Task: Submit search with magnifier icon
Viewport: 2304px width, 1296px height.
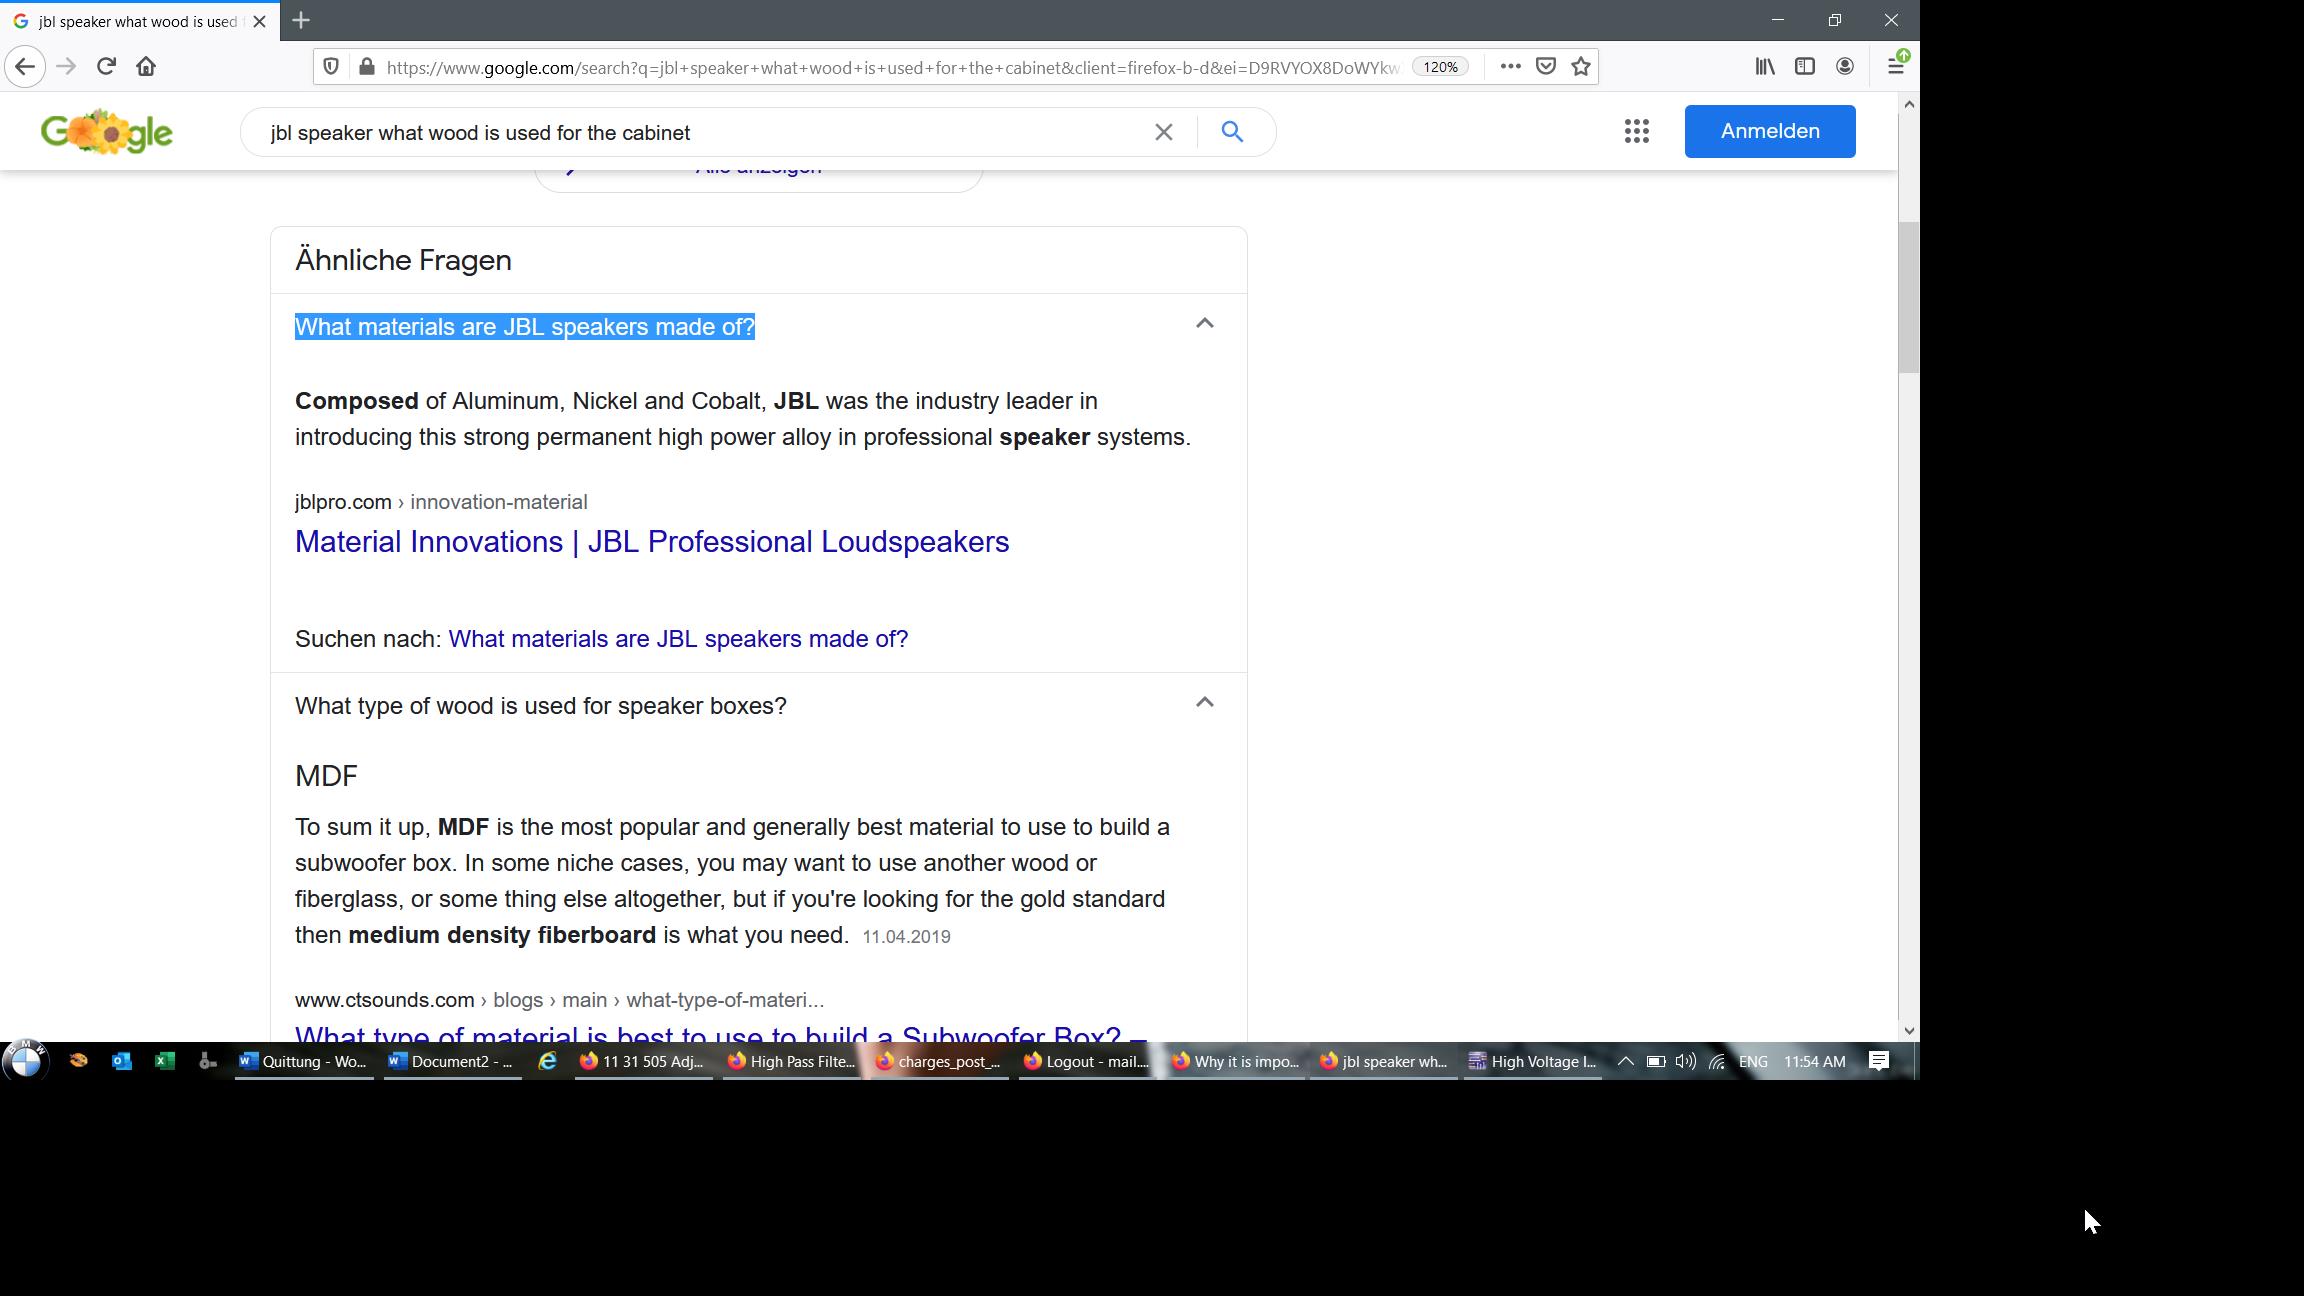Action: point(1232,132)
